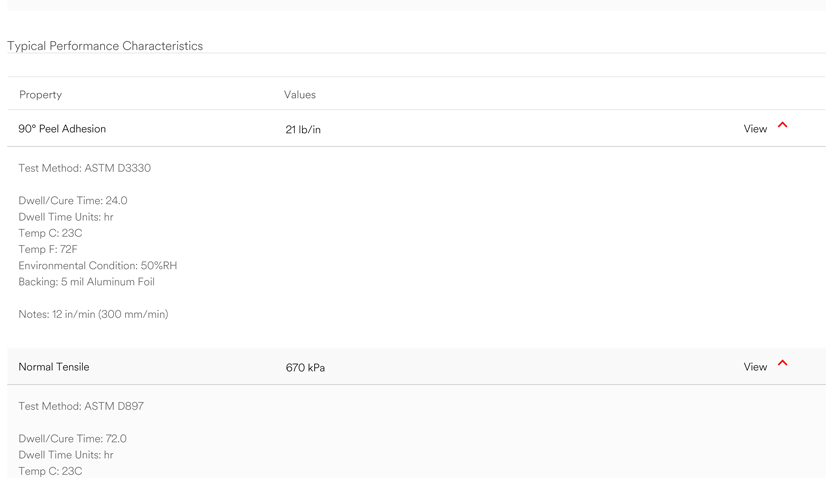Click the Notes: 12 in/min line

coord(93,314)
